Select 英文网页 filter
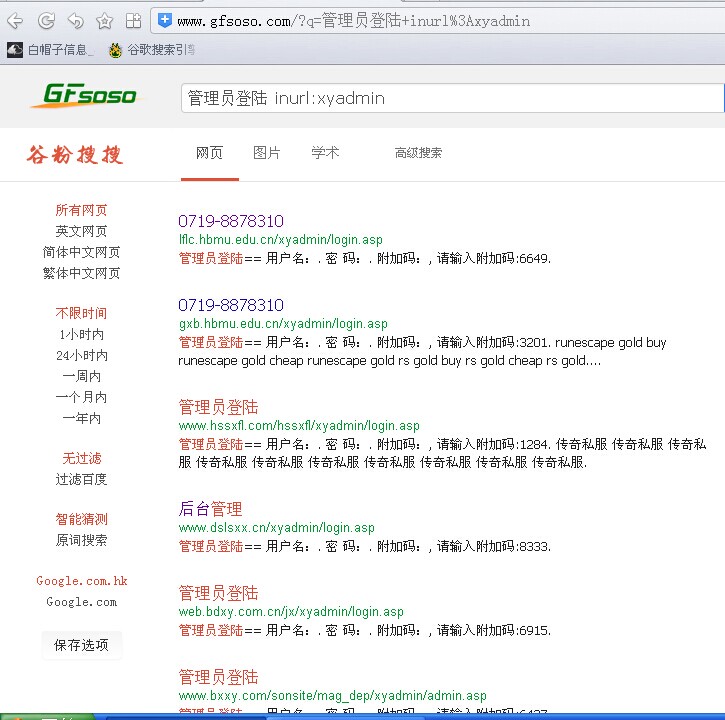Image resolution: width=725 pixels, height=720 pixels. coord(81,231)
